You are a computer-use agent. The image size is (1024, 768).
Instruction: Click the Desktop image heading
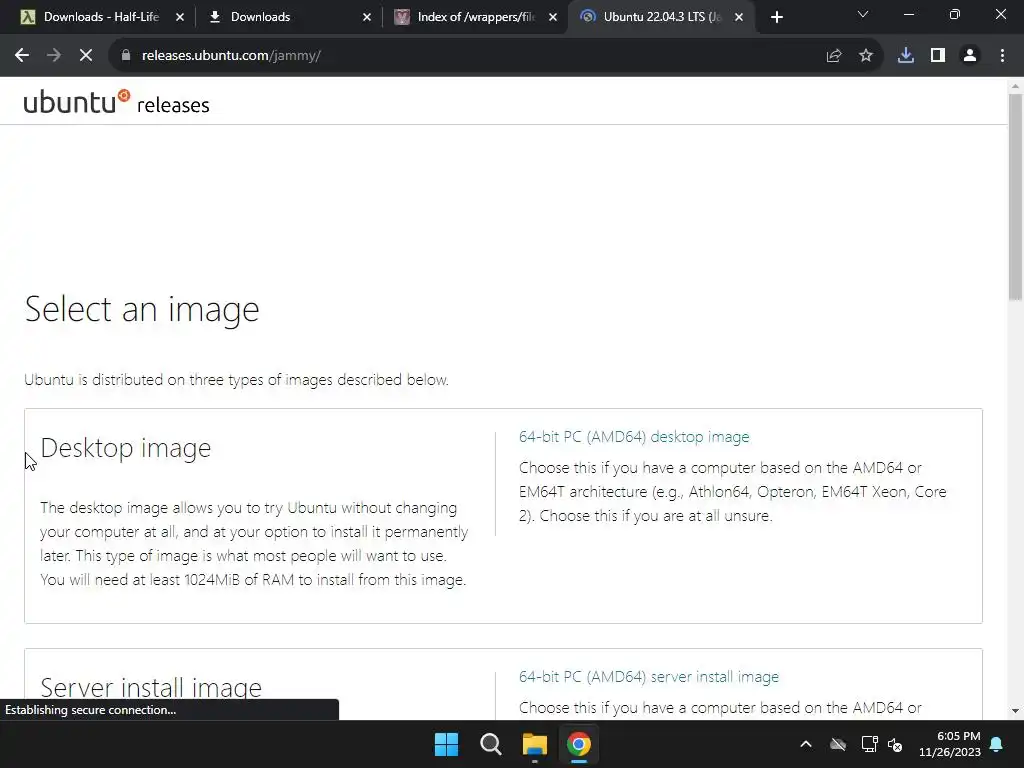click(125, 449)
